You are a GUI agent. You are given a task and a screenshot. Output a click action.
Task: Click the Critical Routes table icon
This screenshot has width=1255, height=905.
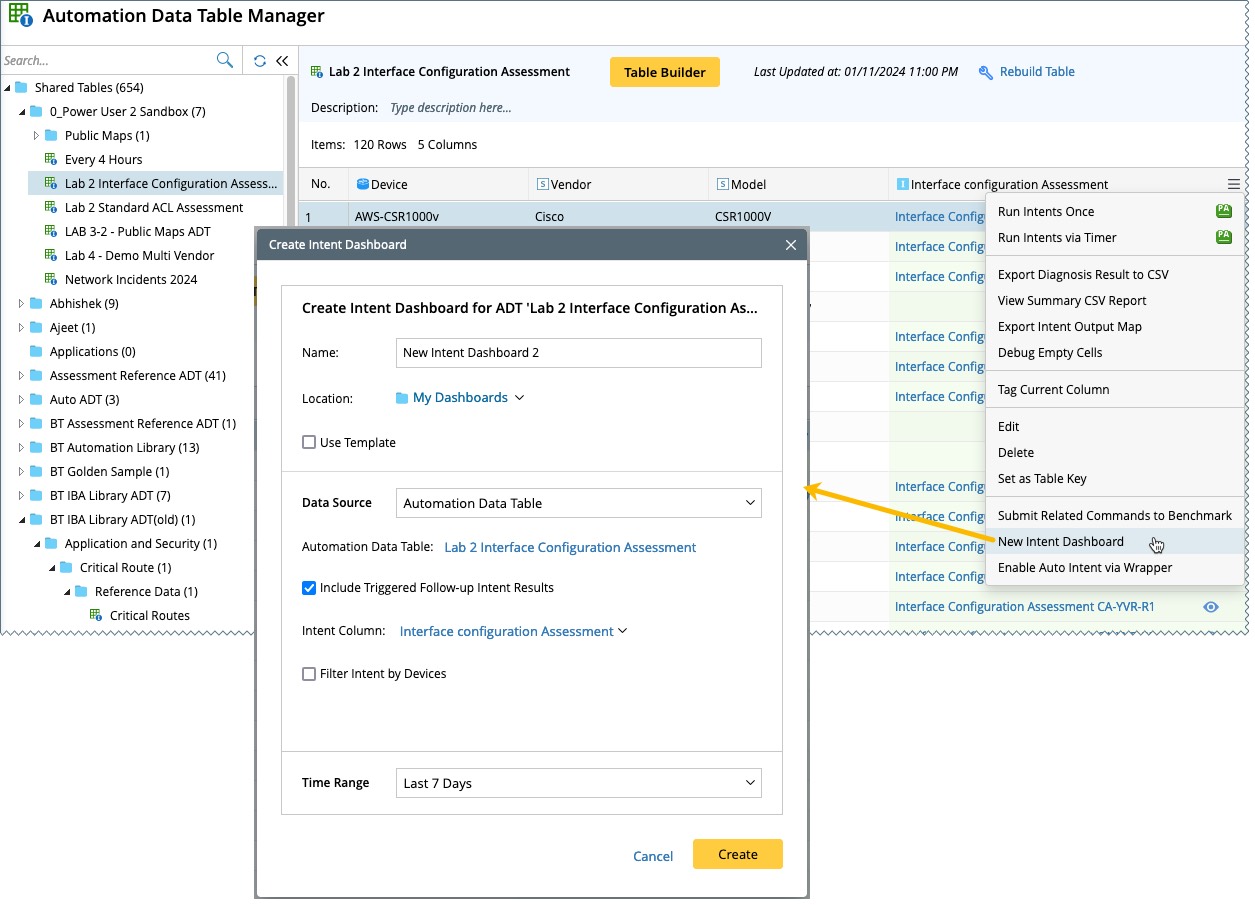click(x=96, y=616)
